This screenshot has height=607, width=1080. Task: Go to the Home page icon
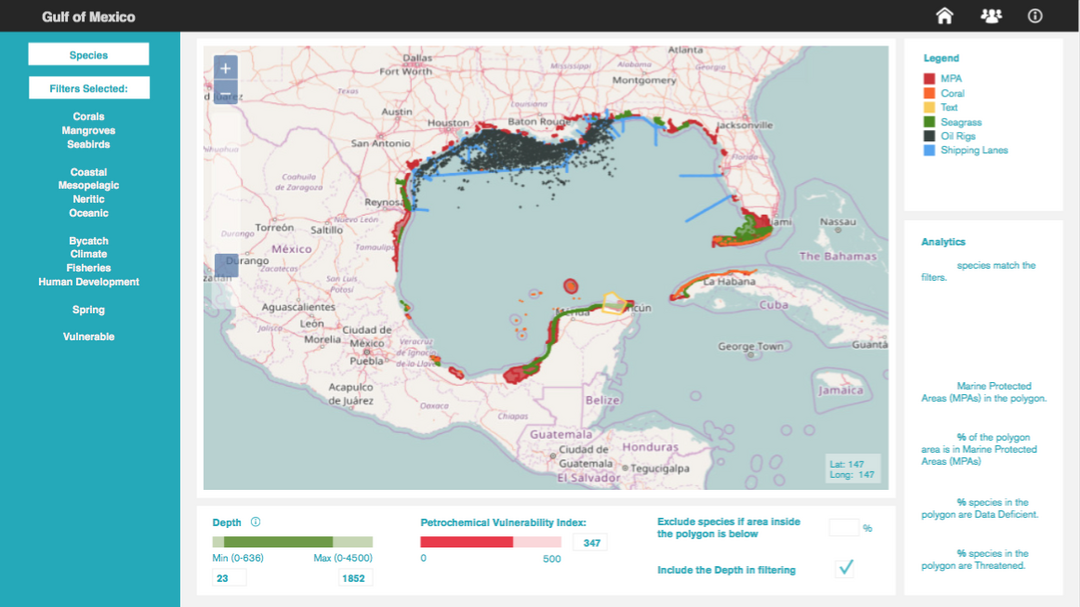coord(944,16)
